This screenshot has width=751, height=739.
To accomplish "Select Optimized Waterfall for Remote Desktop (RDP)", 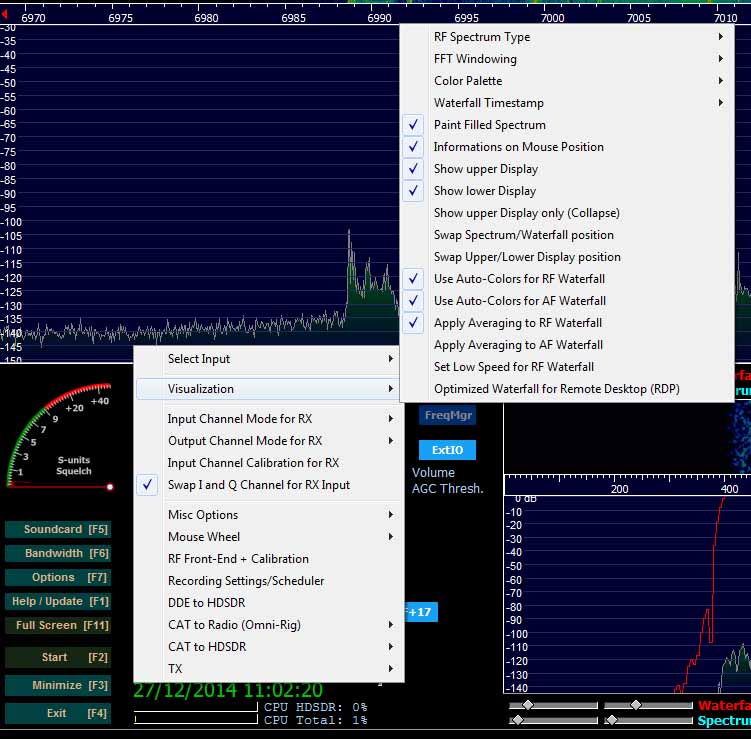I will coord(567,389).
